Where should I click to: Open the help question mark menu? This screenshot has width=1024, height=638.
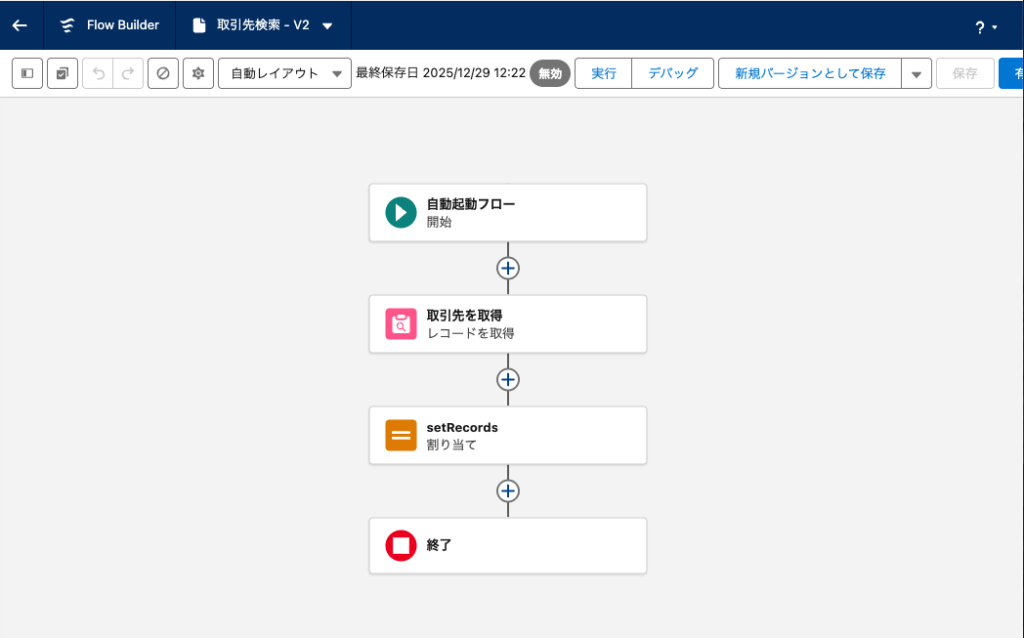pos(985,27)
